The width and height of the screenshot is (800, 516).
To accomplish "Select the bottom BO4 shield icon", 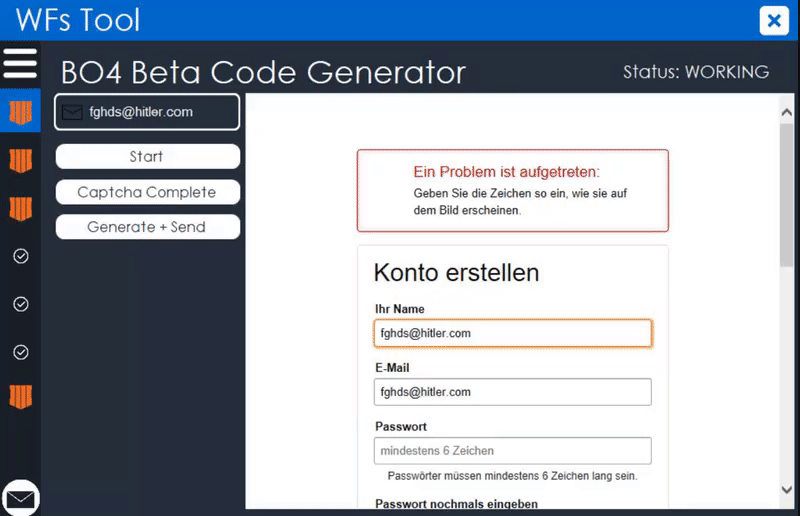I will click(x=20, y=397).
